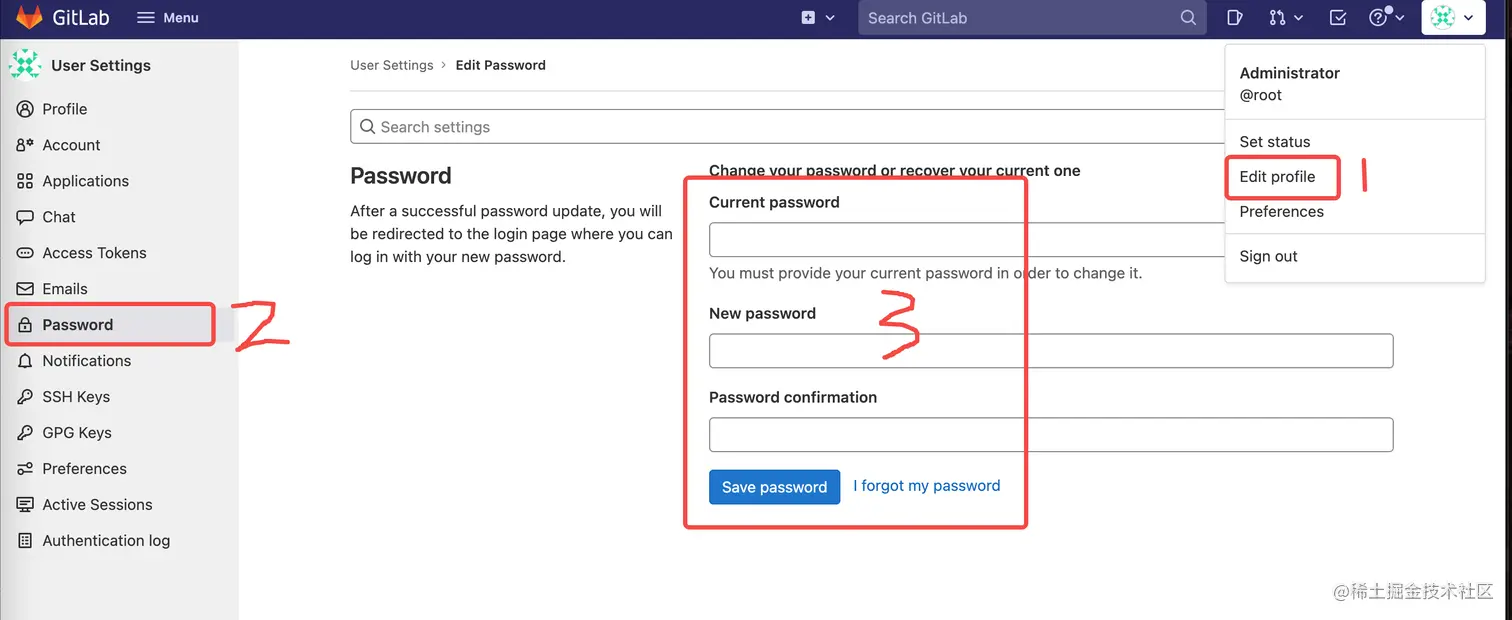1512x620 pixels.
Task: Choose Sign out in user menu
Action: (x=1268, y=256)
